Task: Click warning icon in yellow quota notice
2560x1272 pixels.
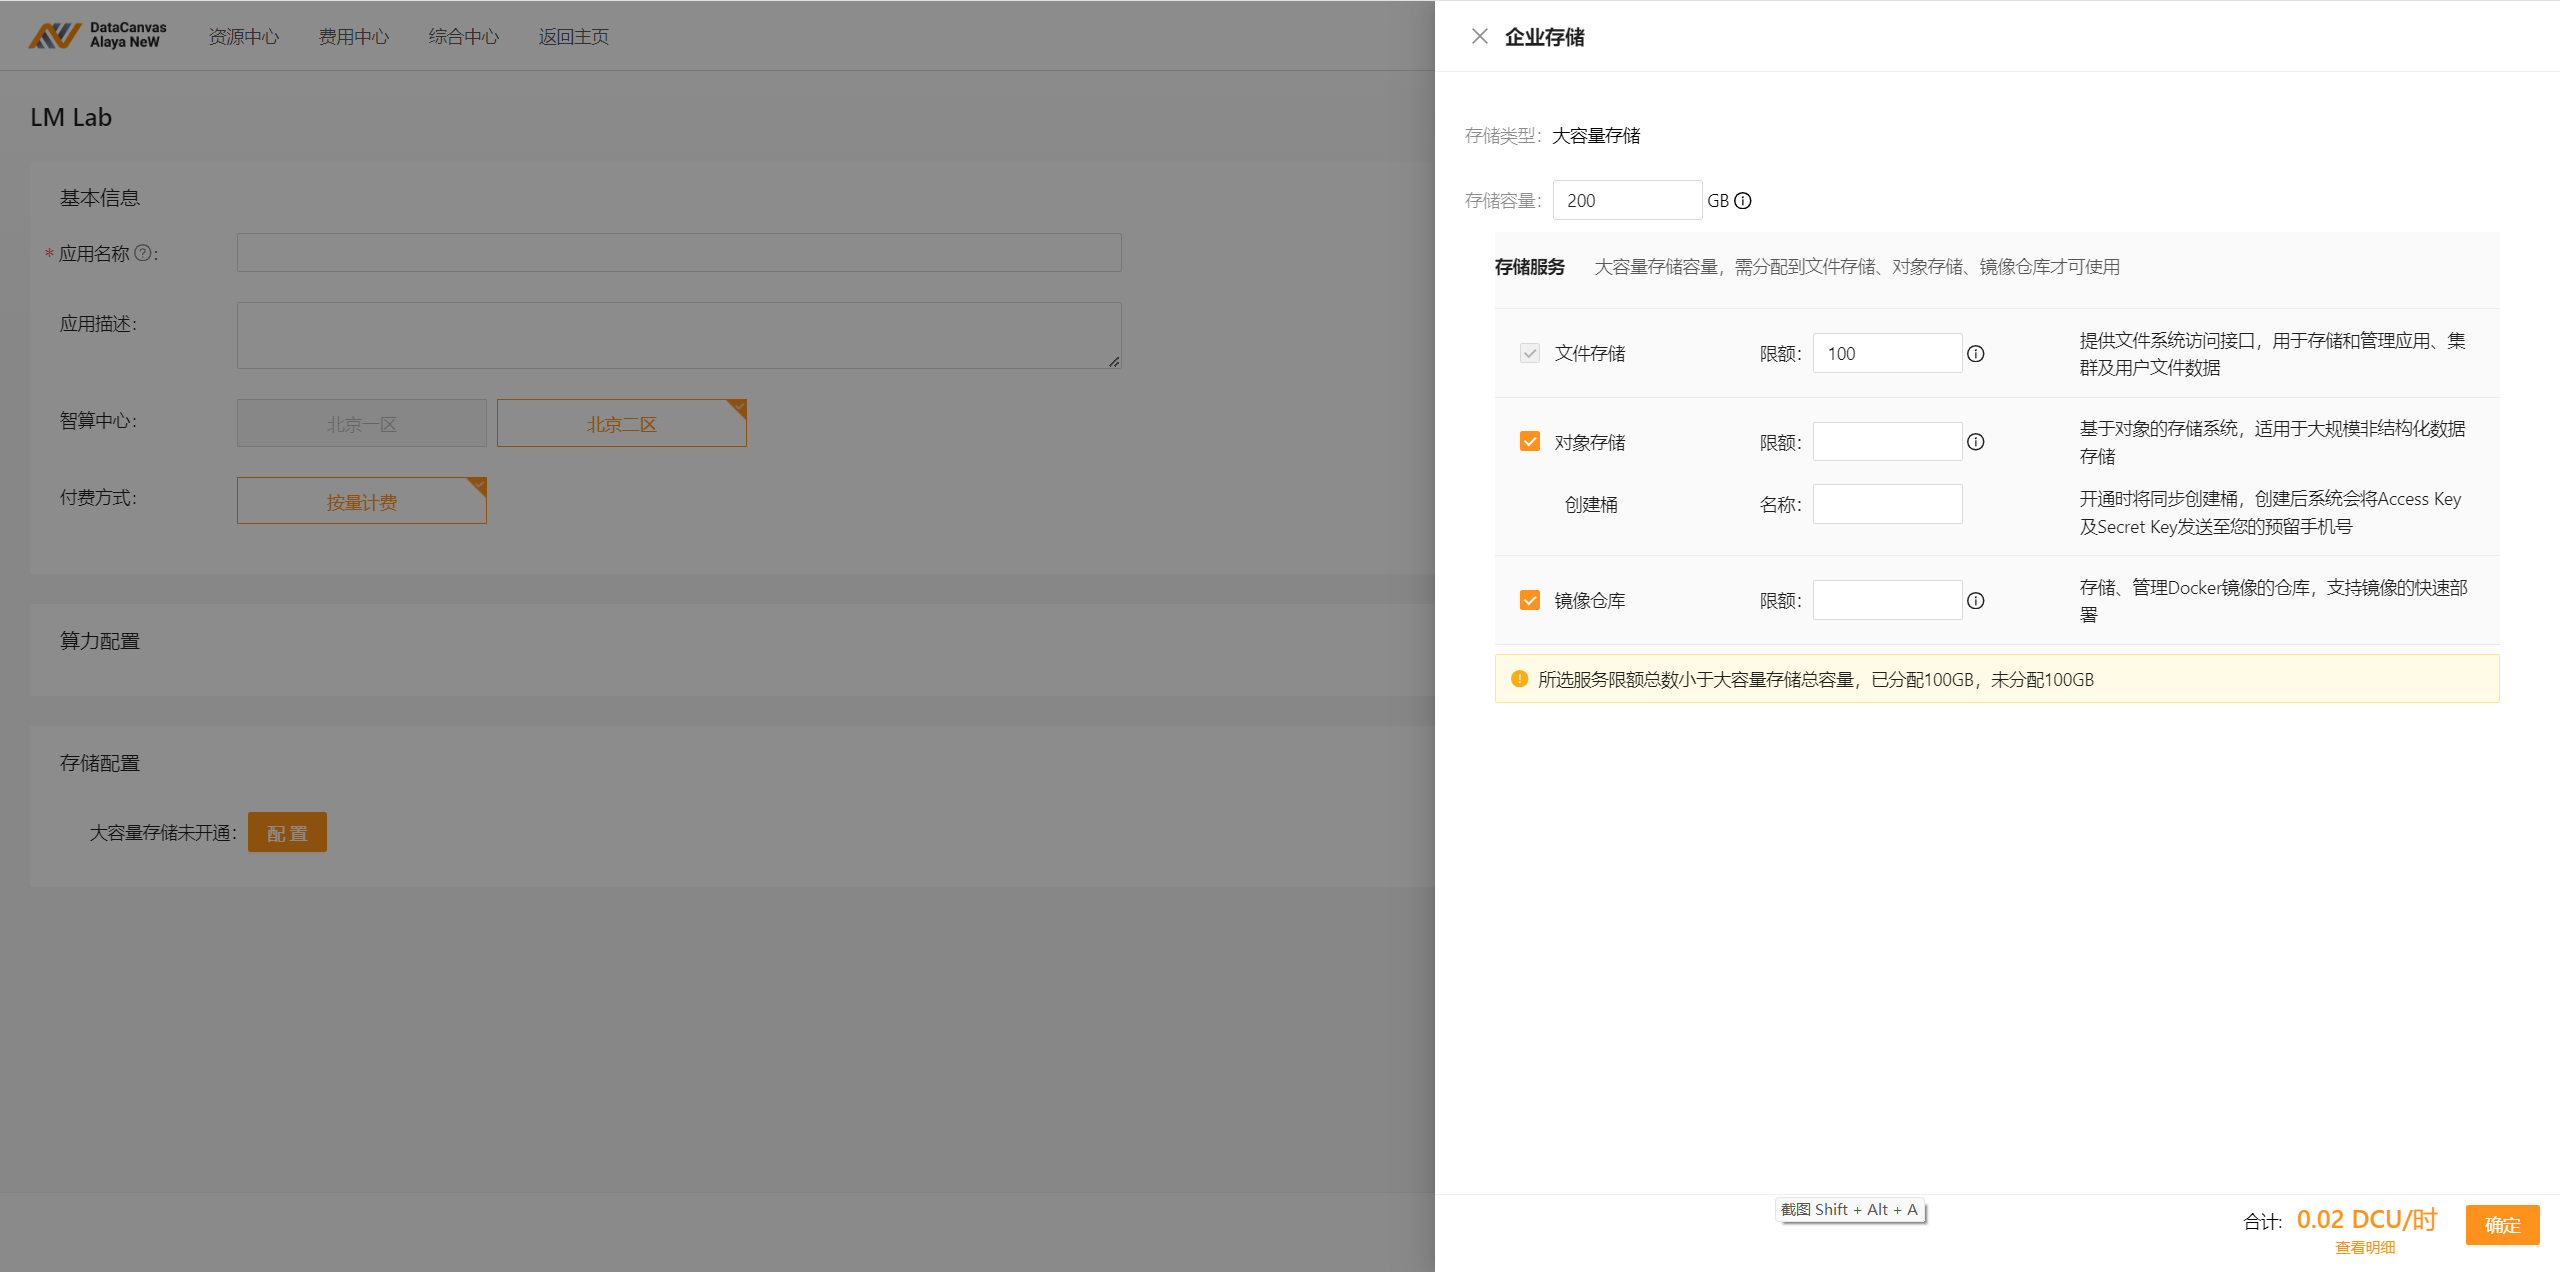Action: pyautogui.click(x=1519, y=679)
